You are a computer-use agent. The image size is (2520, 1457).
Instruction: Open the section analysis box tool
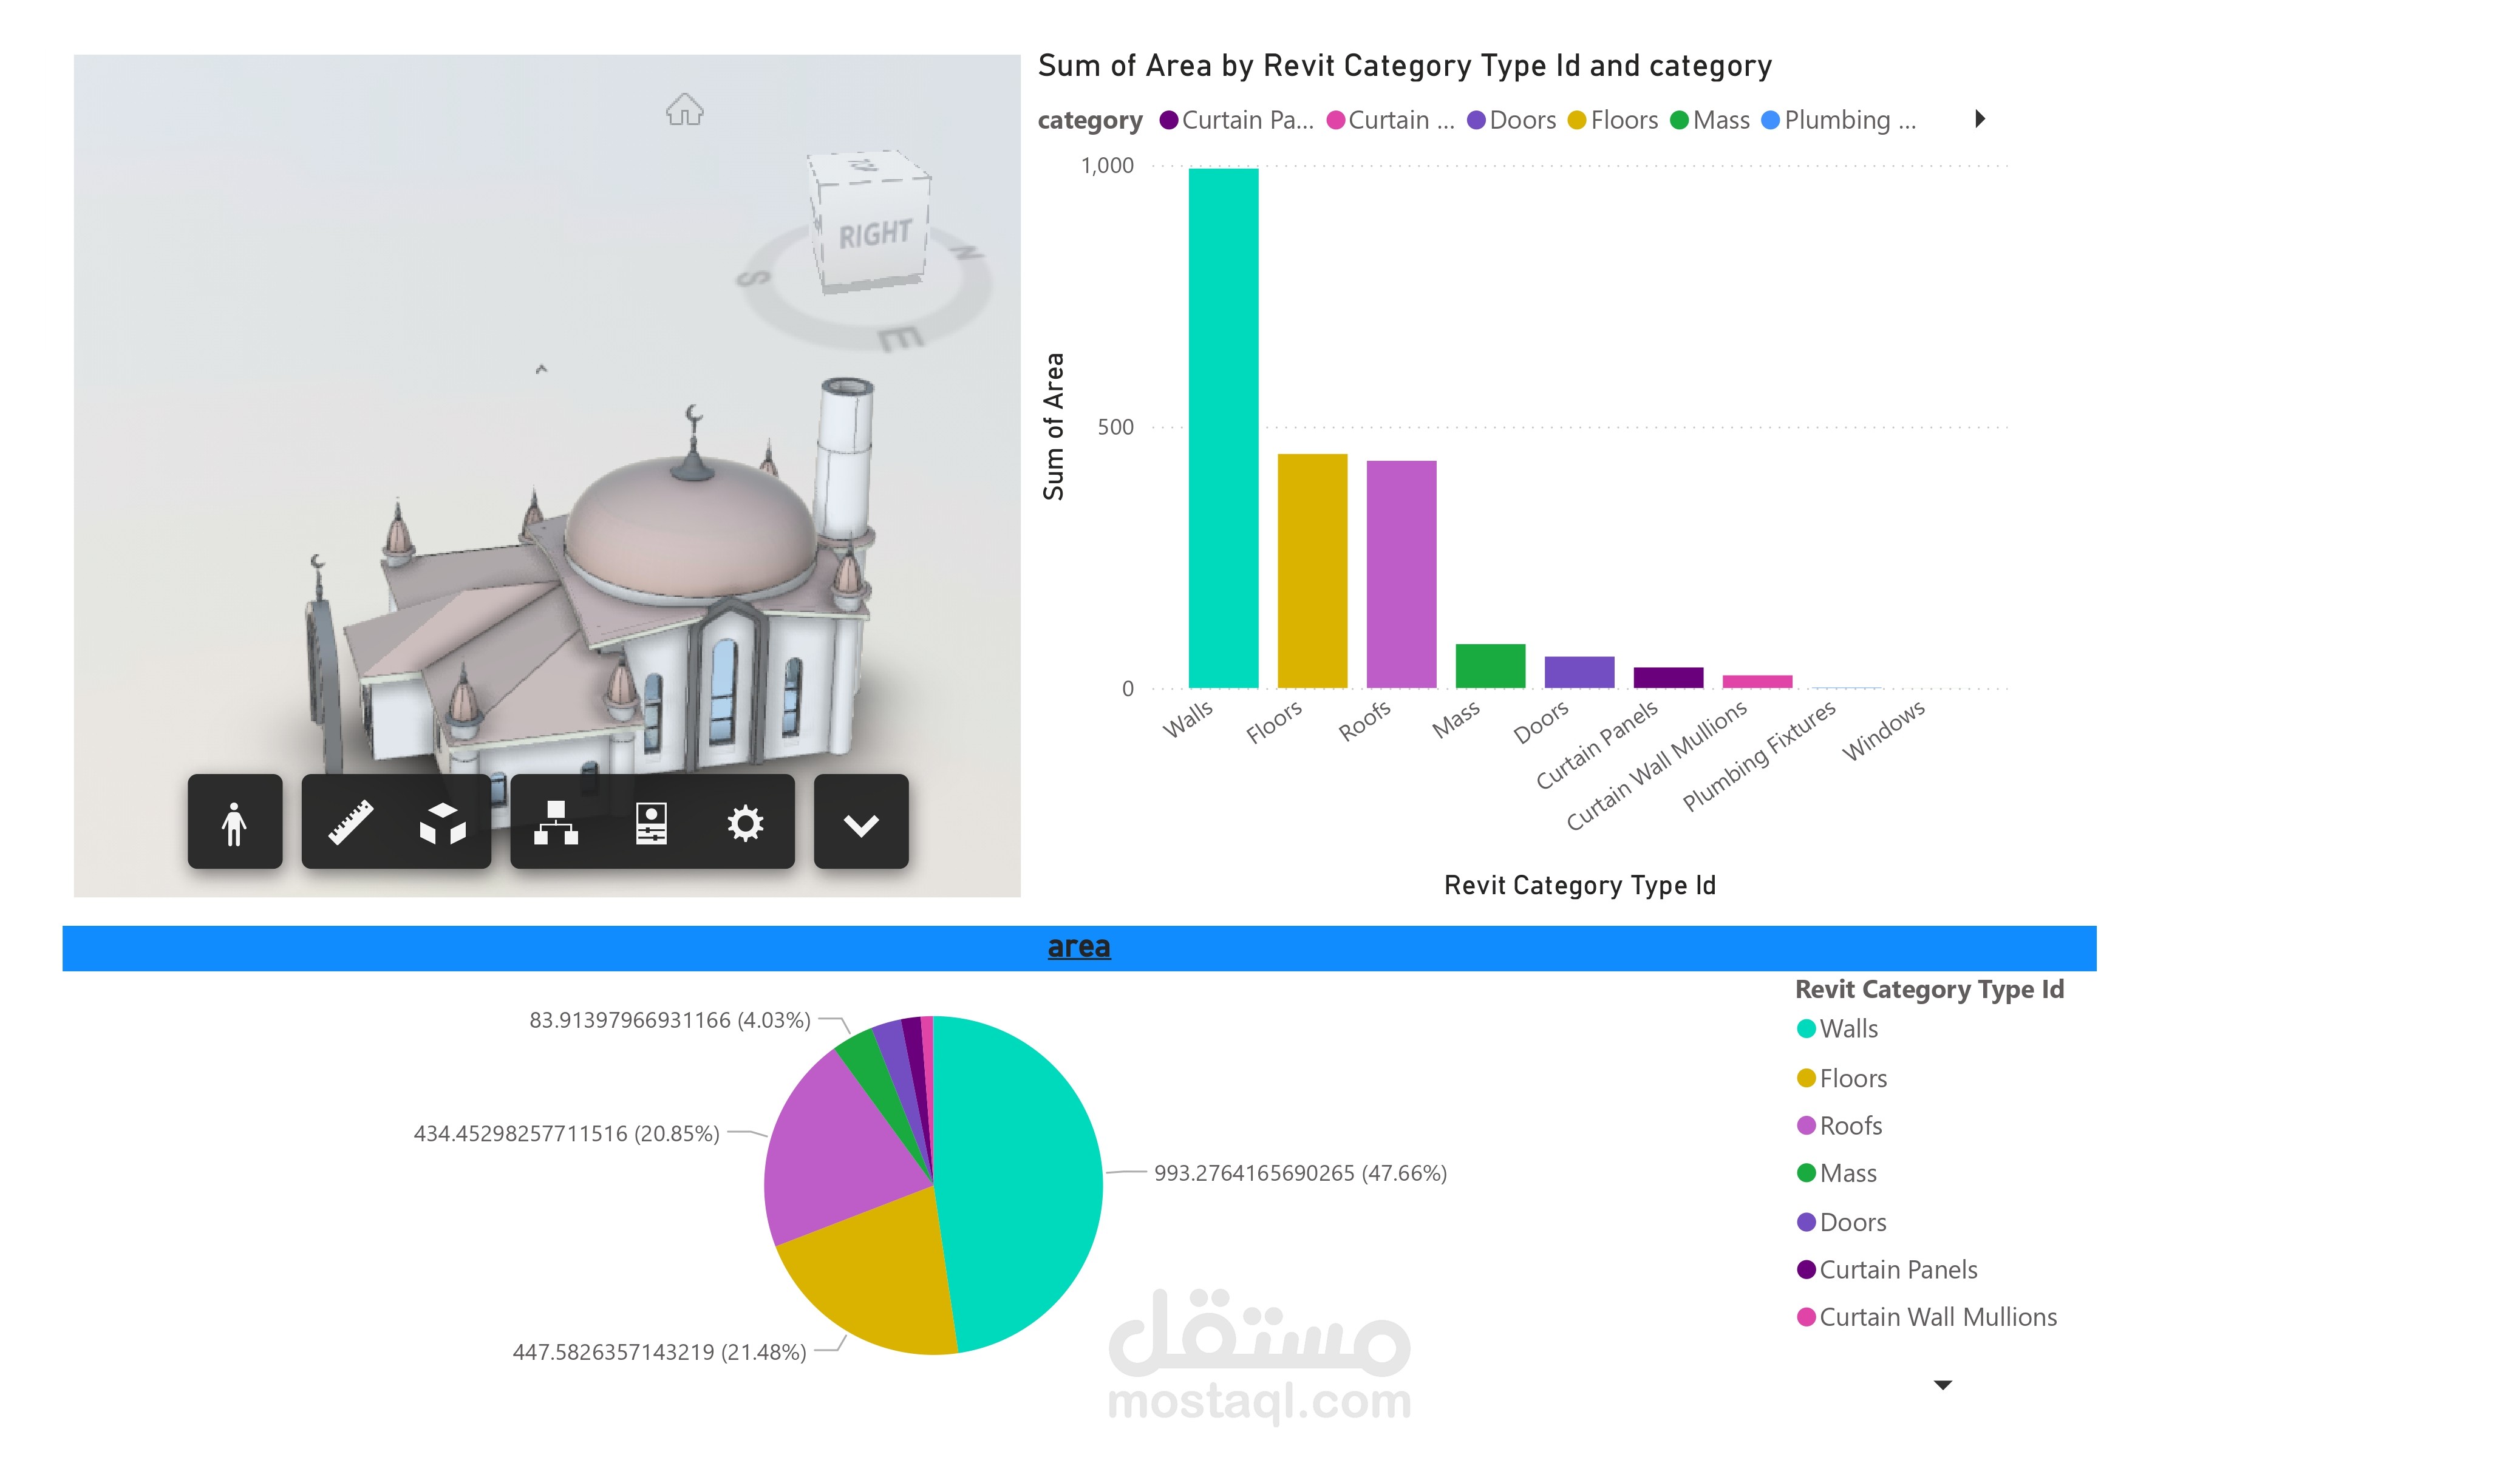tap(442, 823)
